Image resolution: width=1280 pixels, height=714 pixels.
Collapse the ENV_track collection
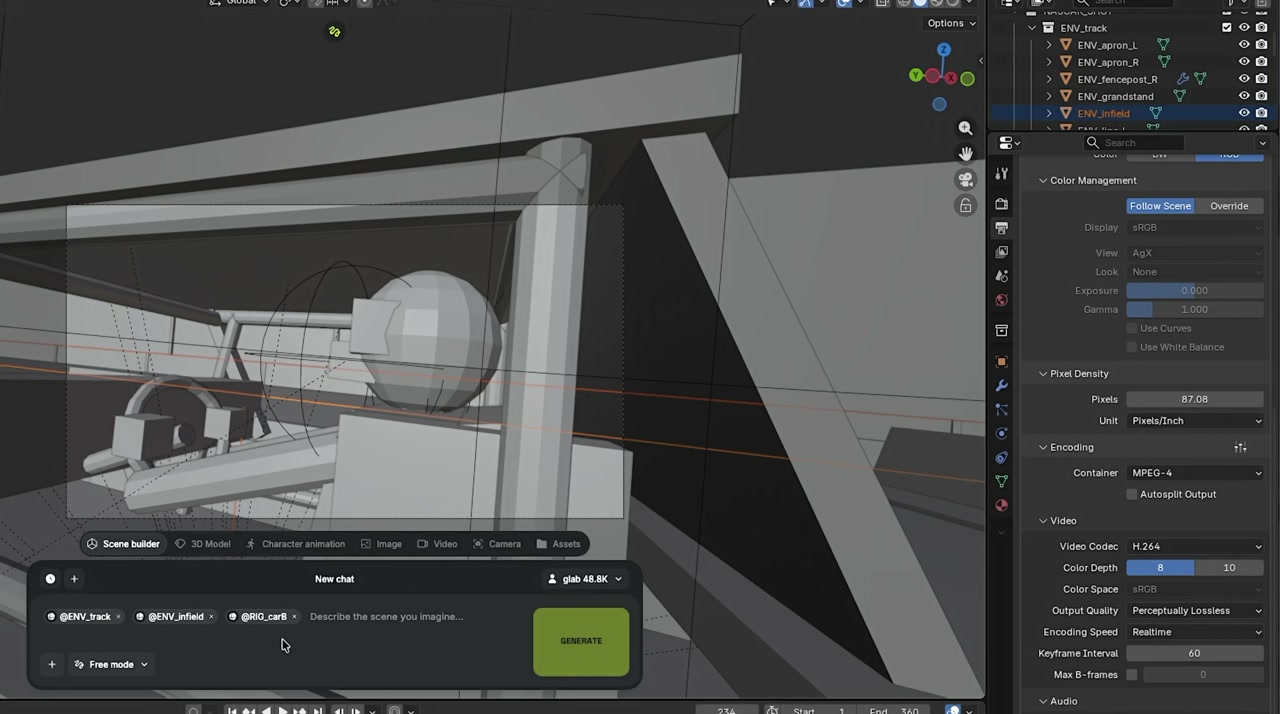point(1032,28)
